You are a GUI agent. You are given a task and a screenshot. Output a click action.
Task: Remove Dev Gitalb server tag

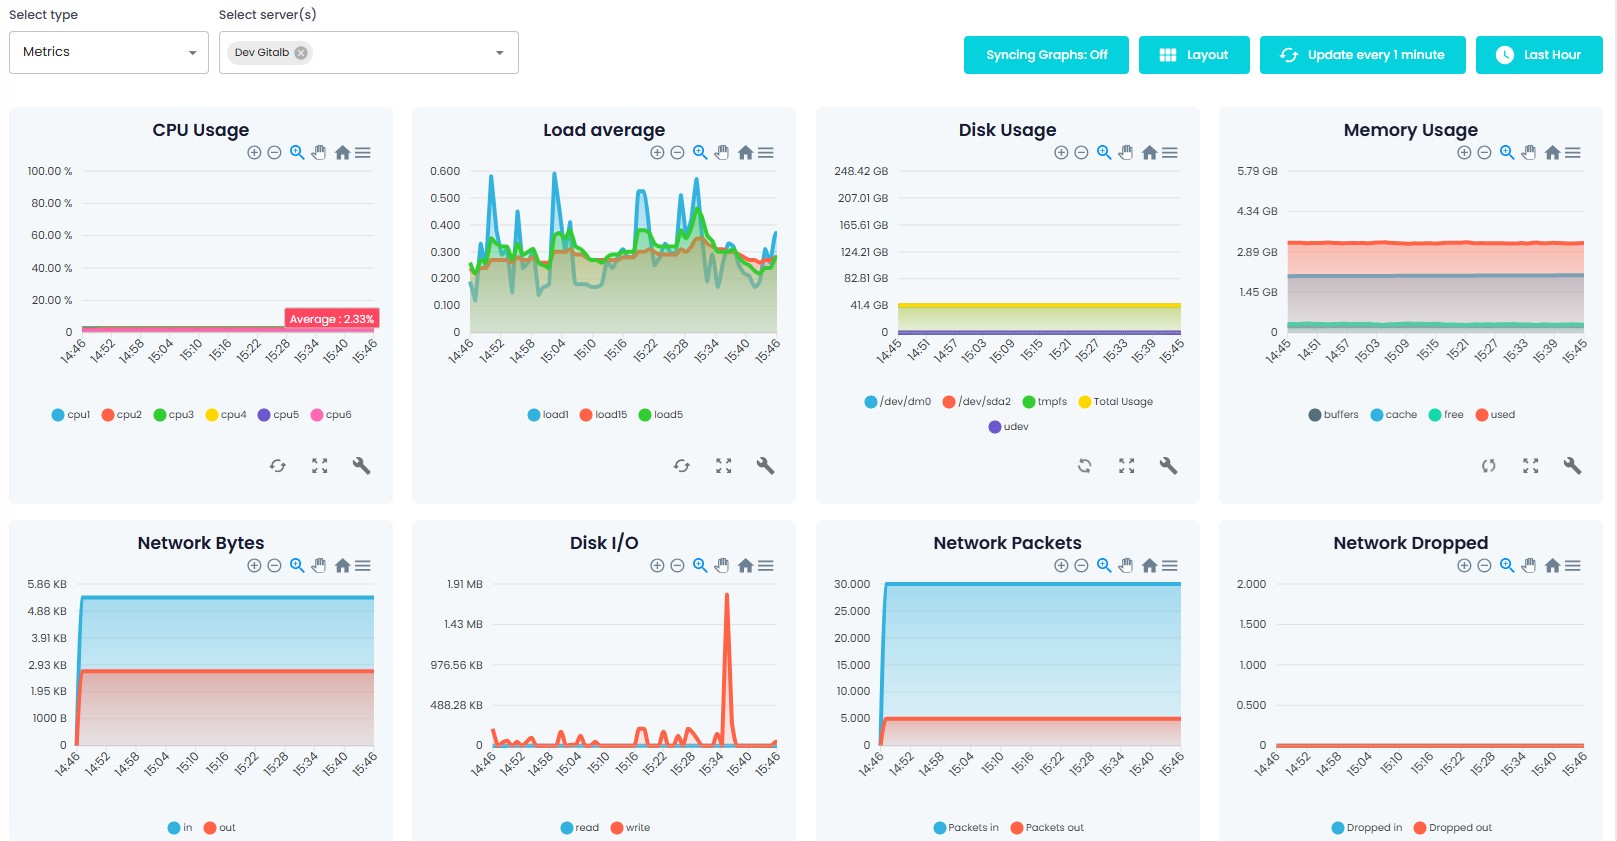(301, 53)
